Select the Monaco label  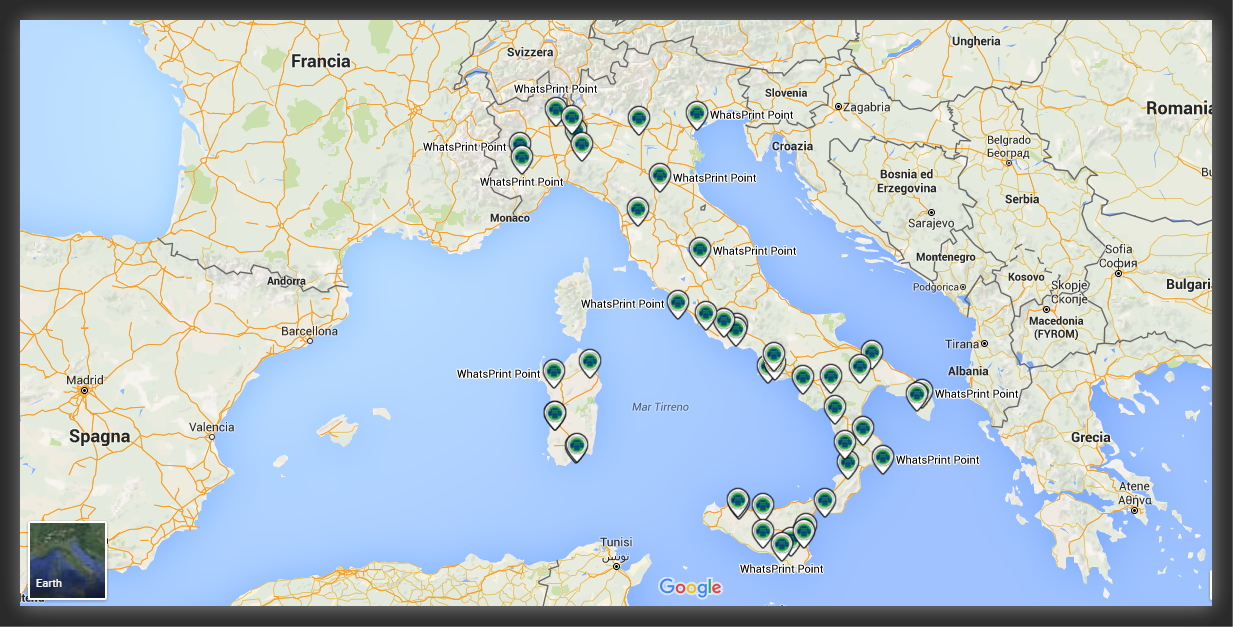click(x=511, y=218)
